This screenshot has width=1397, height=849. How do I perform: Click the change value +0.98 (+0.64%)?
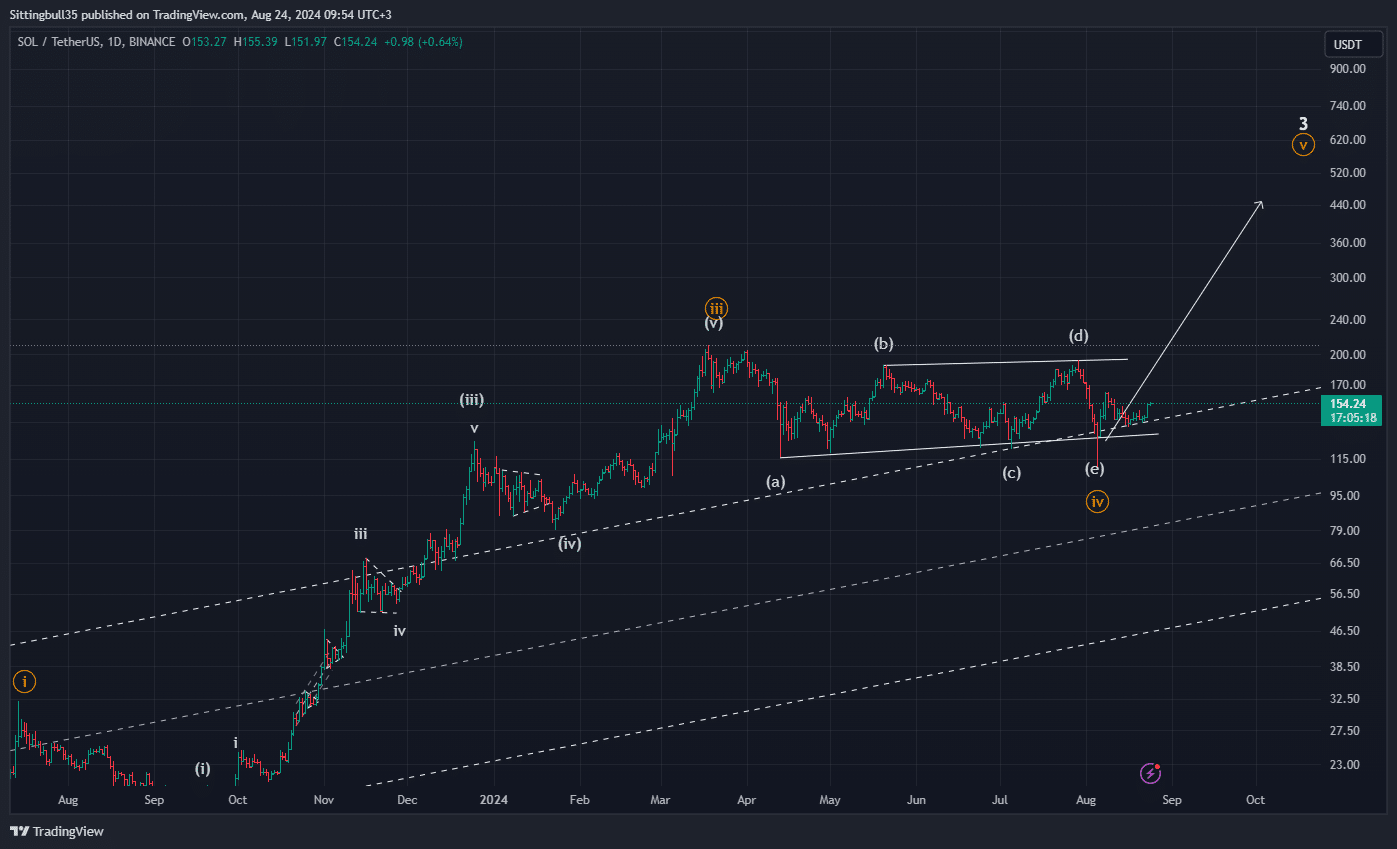(425, 42)
